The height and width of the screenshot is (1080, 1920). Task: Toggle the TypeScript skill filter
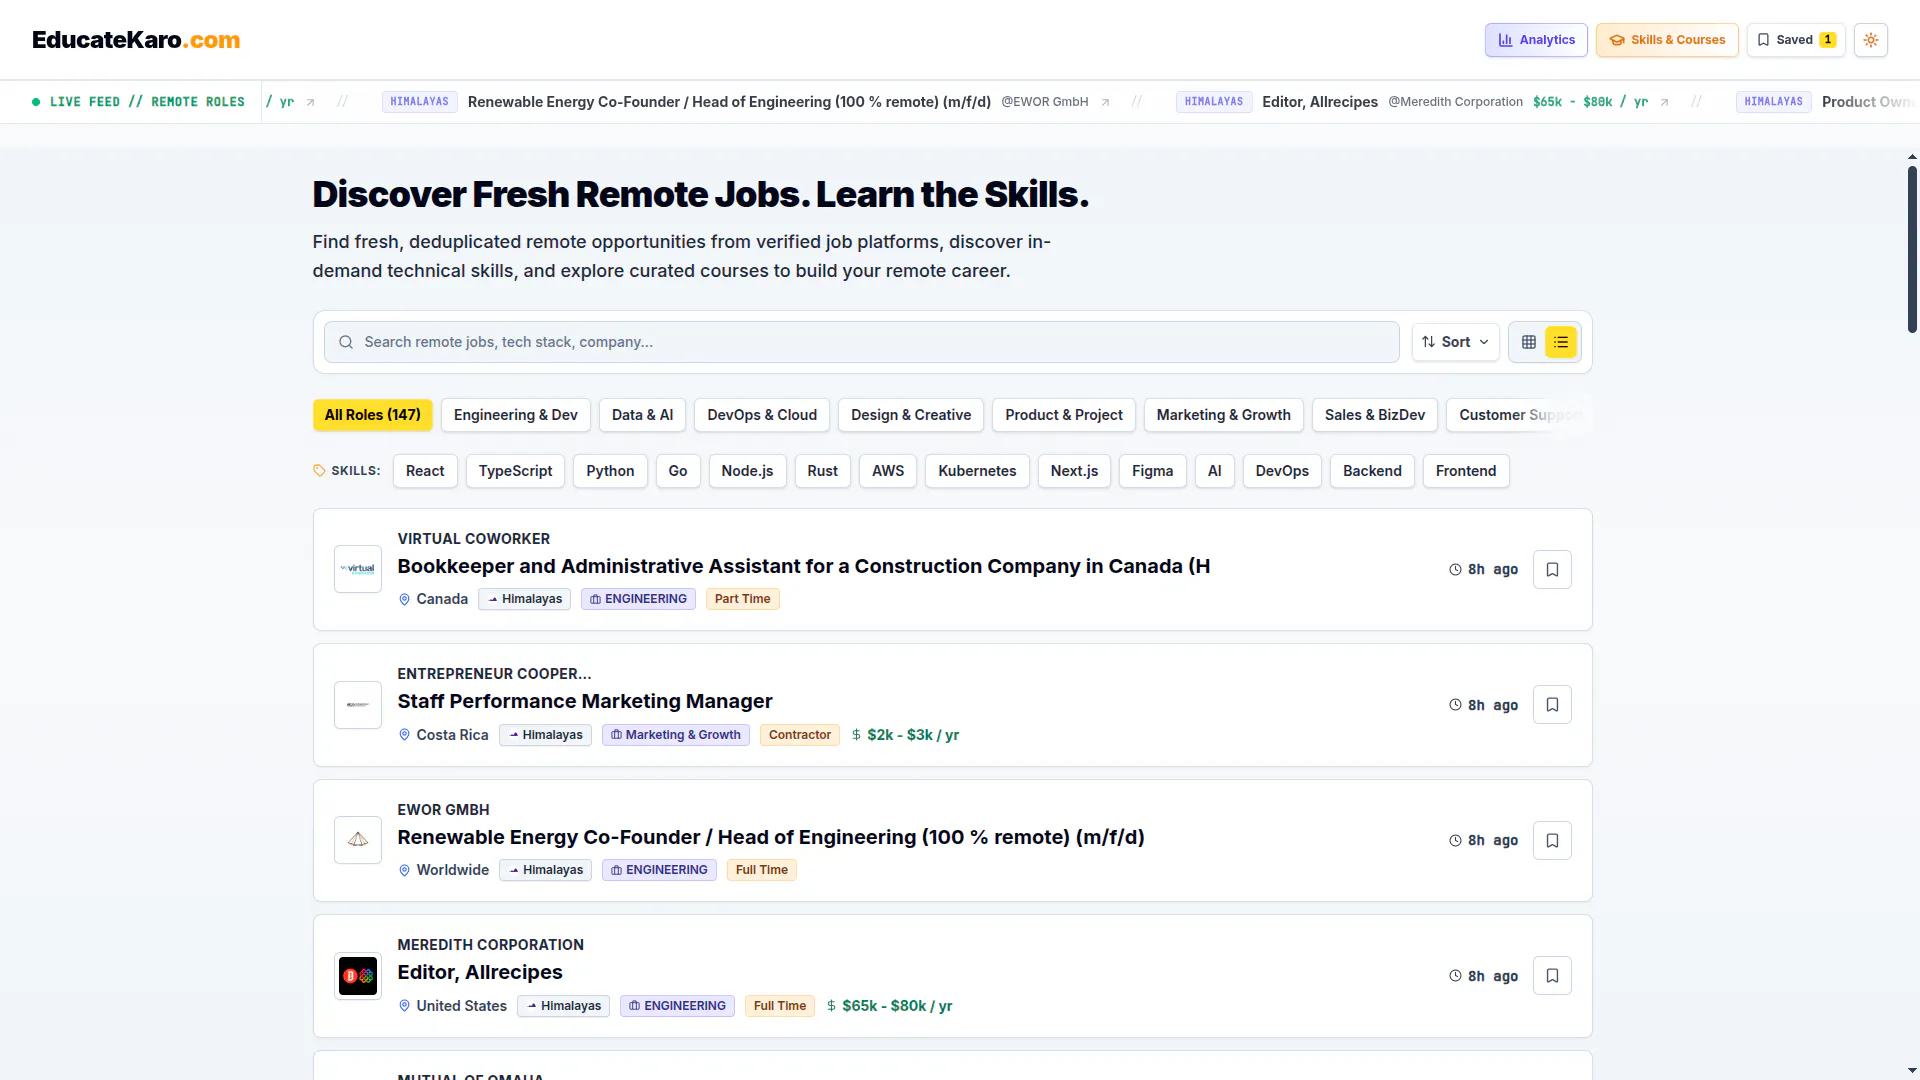coord(515,471)
